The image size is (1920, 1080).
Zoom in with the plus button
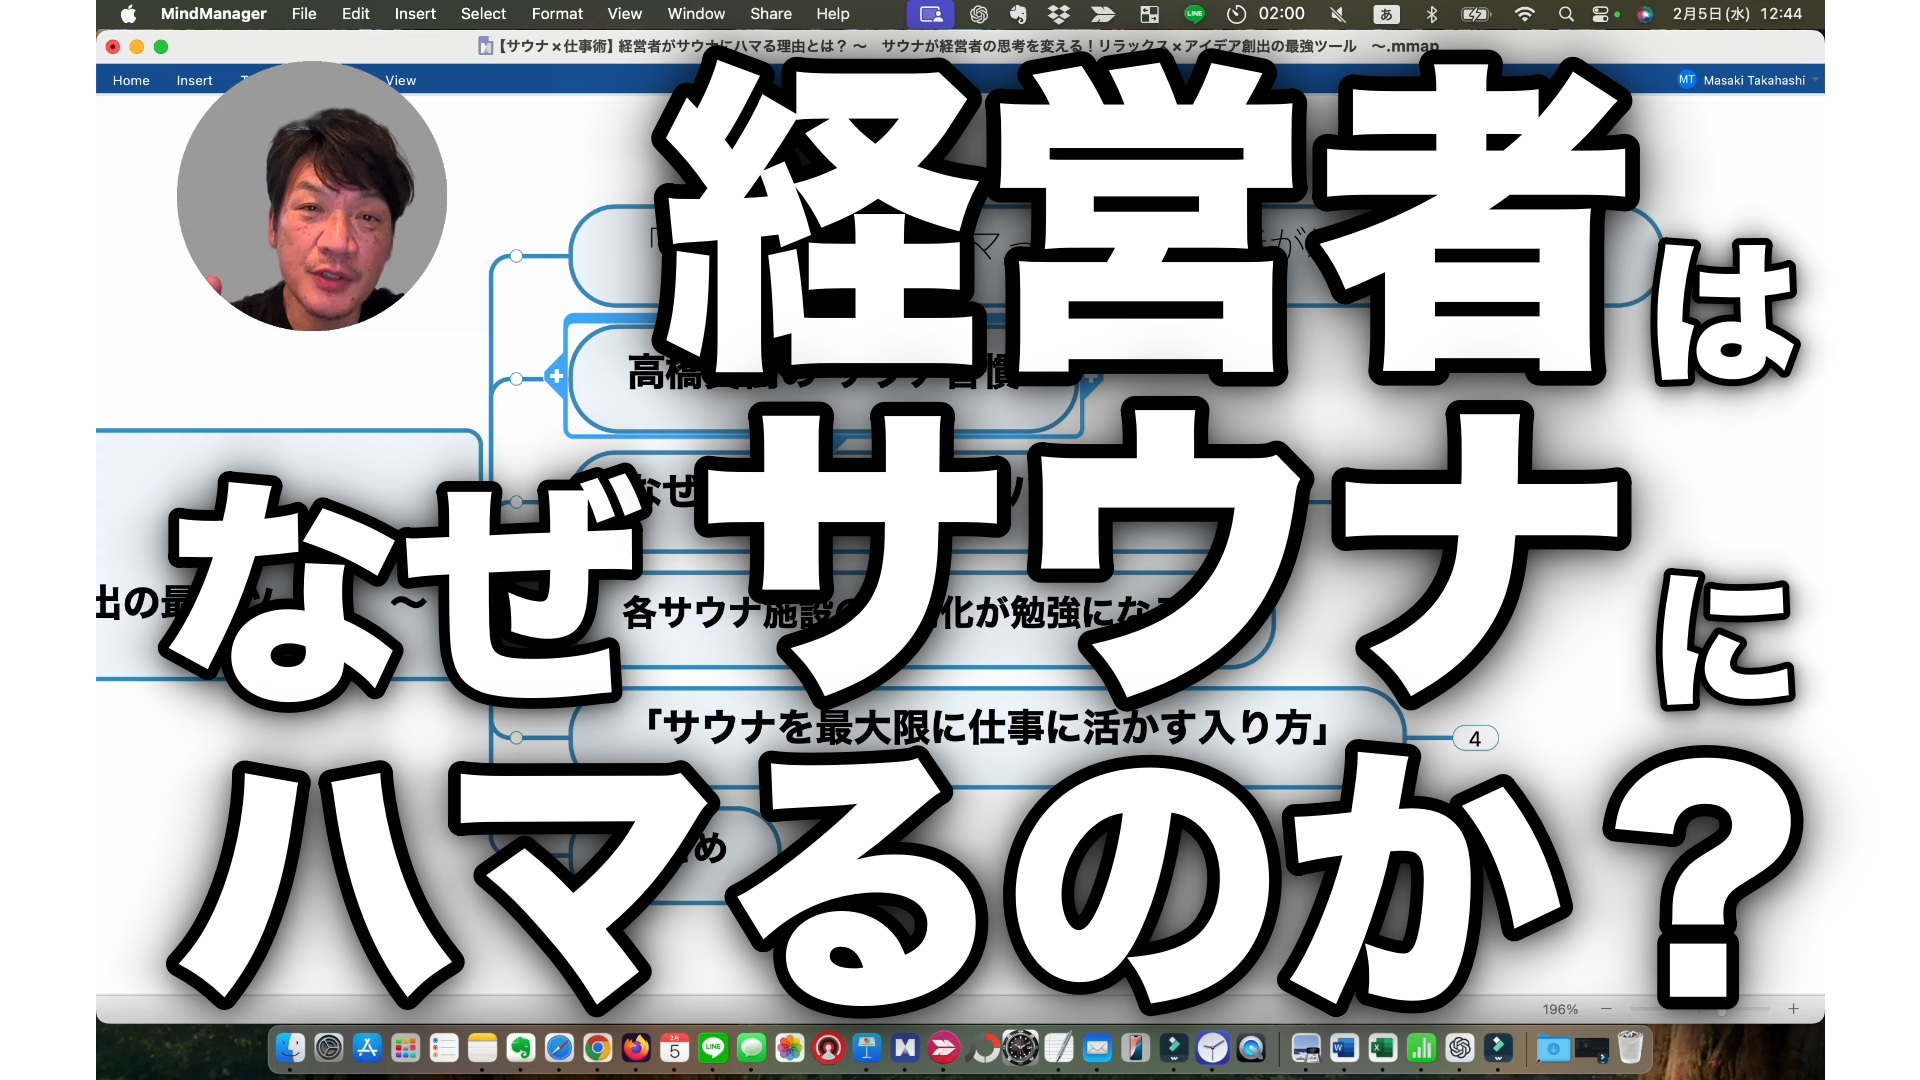point(1794,1009)
